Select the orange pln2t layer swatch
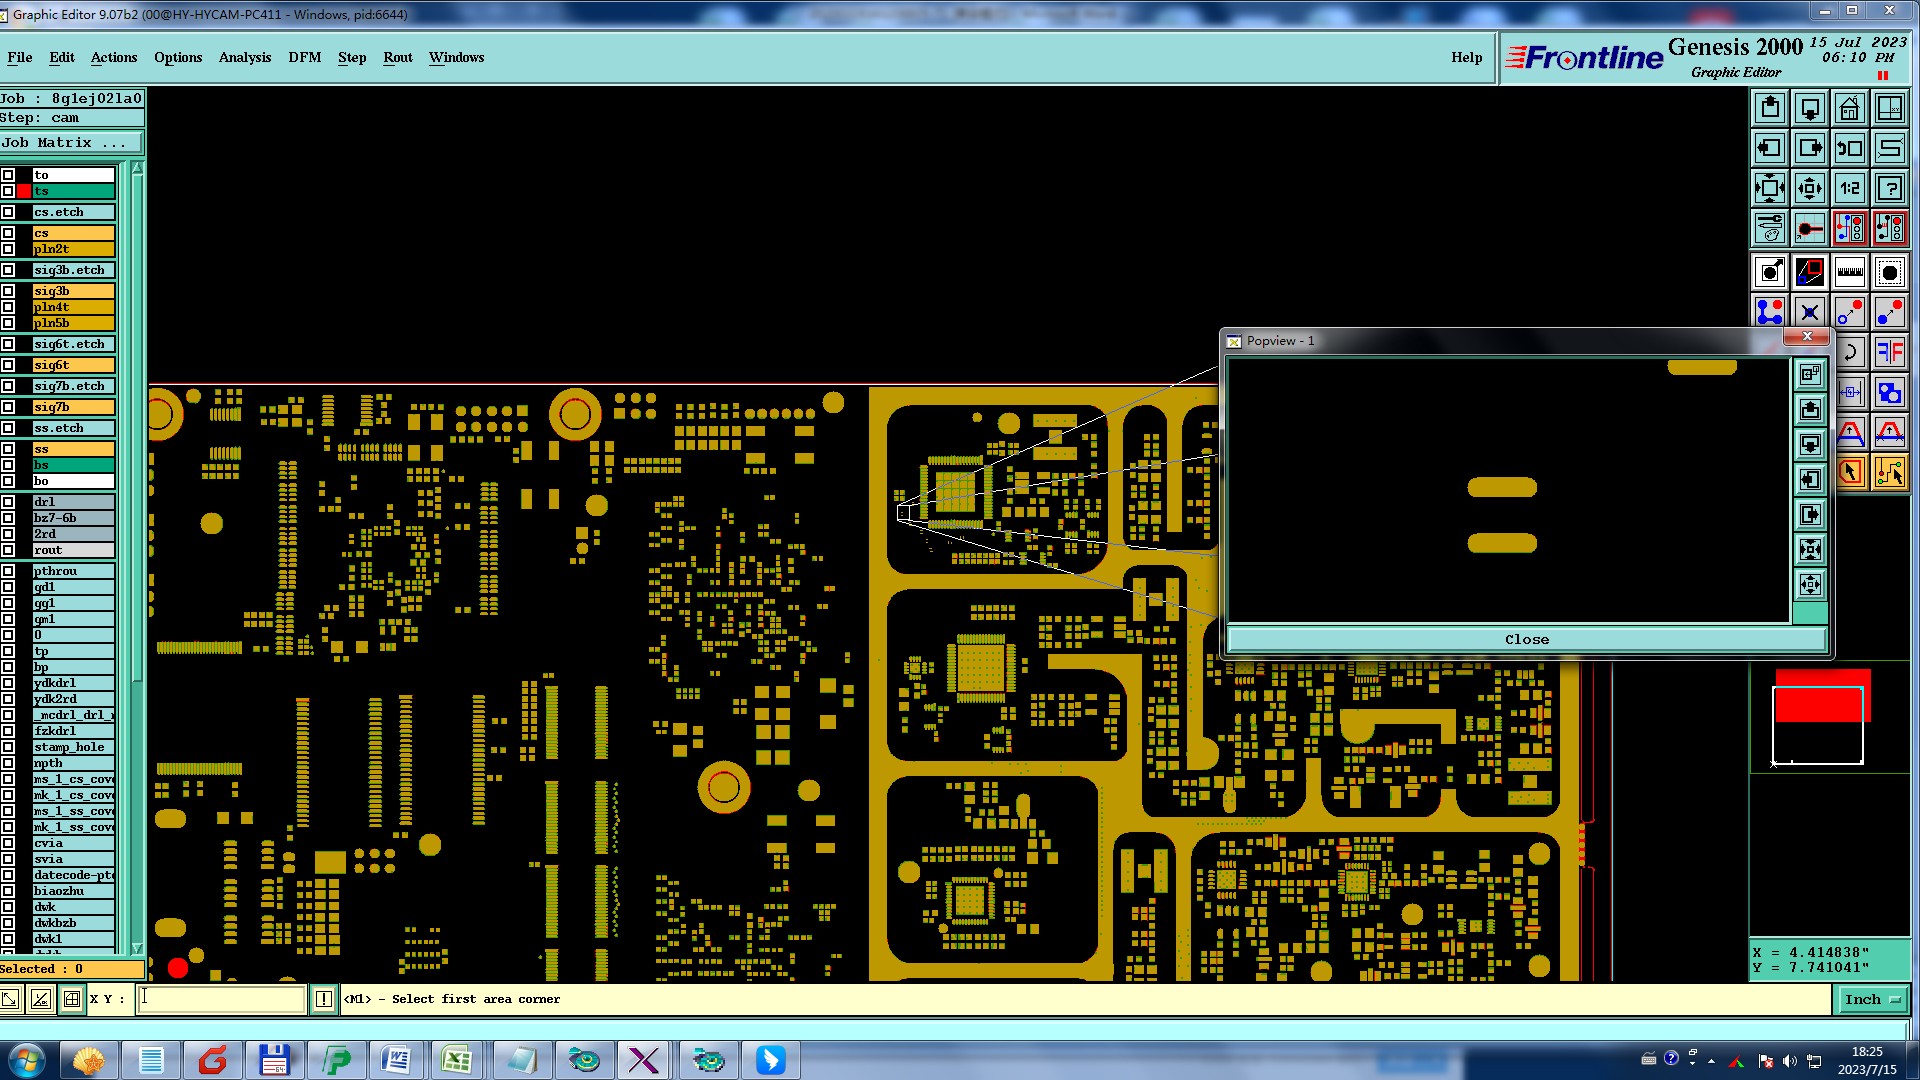Screen dimensions: 1920x1080 [73, 249]
